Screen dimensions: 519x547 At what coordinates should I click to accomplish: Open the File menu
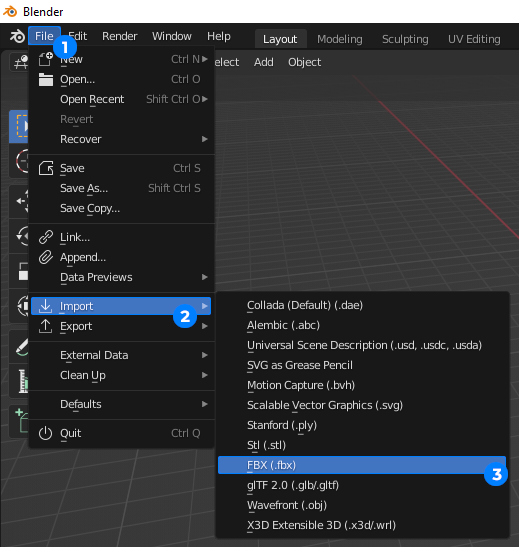44,36
